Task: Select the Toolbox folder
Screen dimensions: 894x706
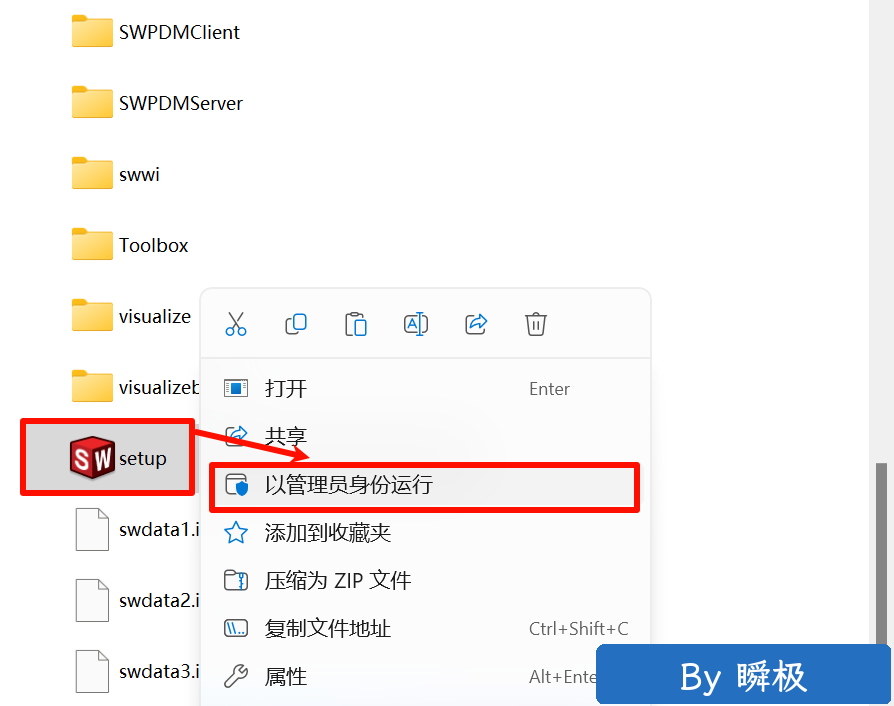Action: (x=130, y=245)
